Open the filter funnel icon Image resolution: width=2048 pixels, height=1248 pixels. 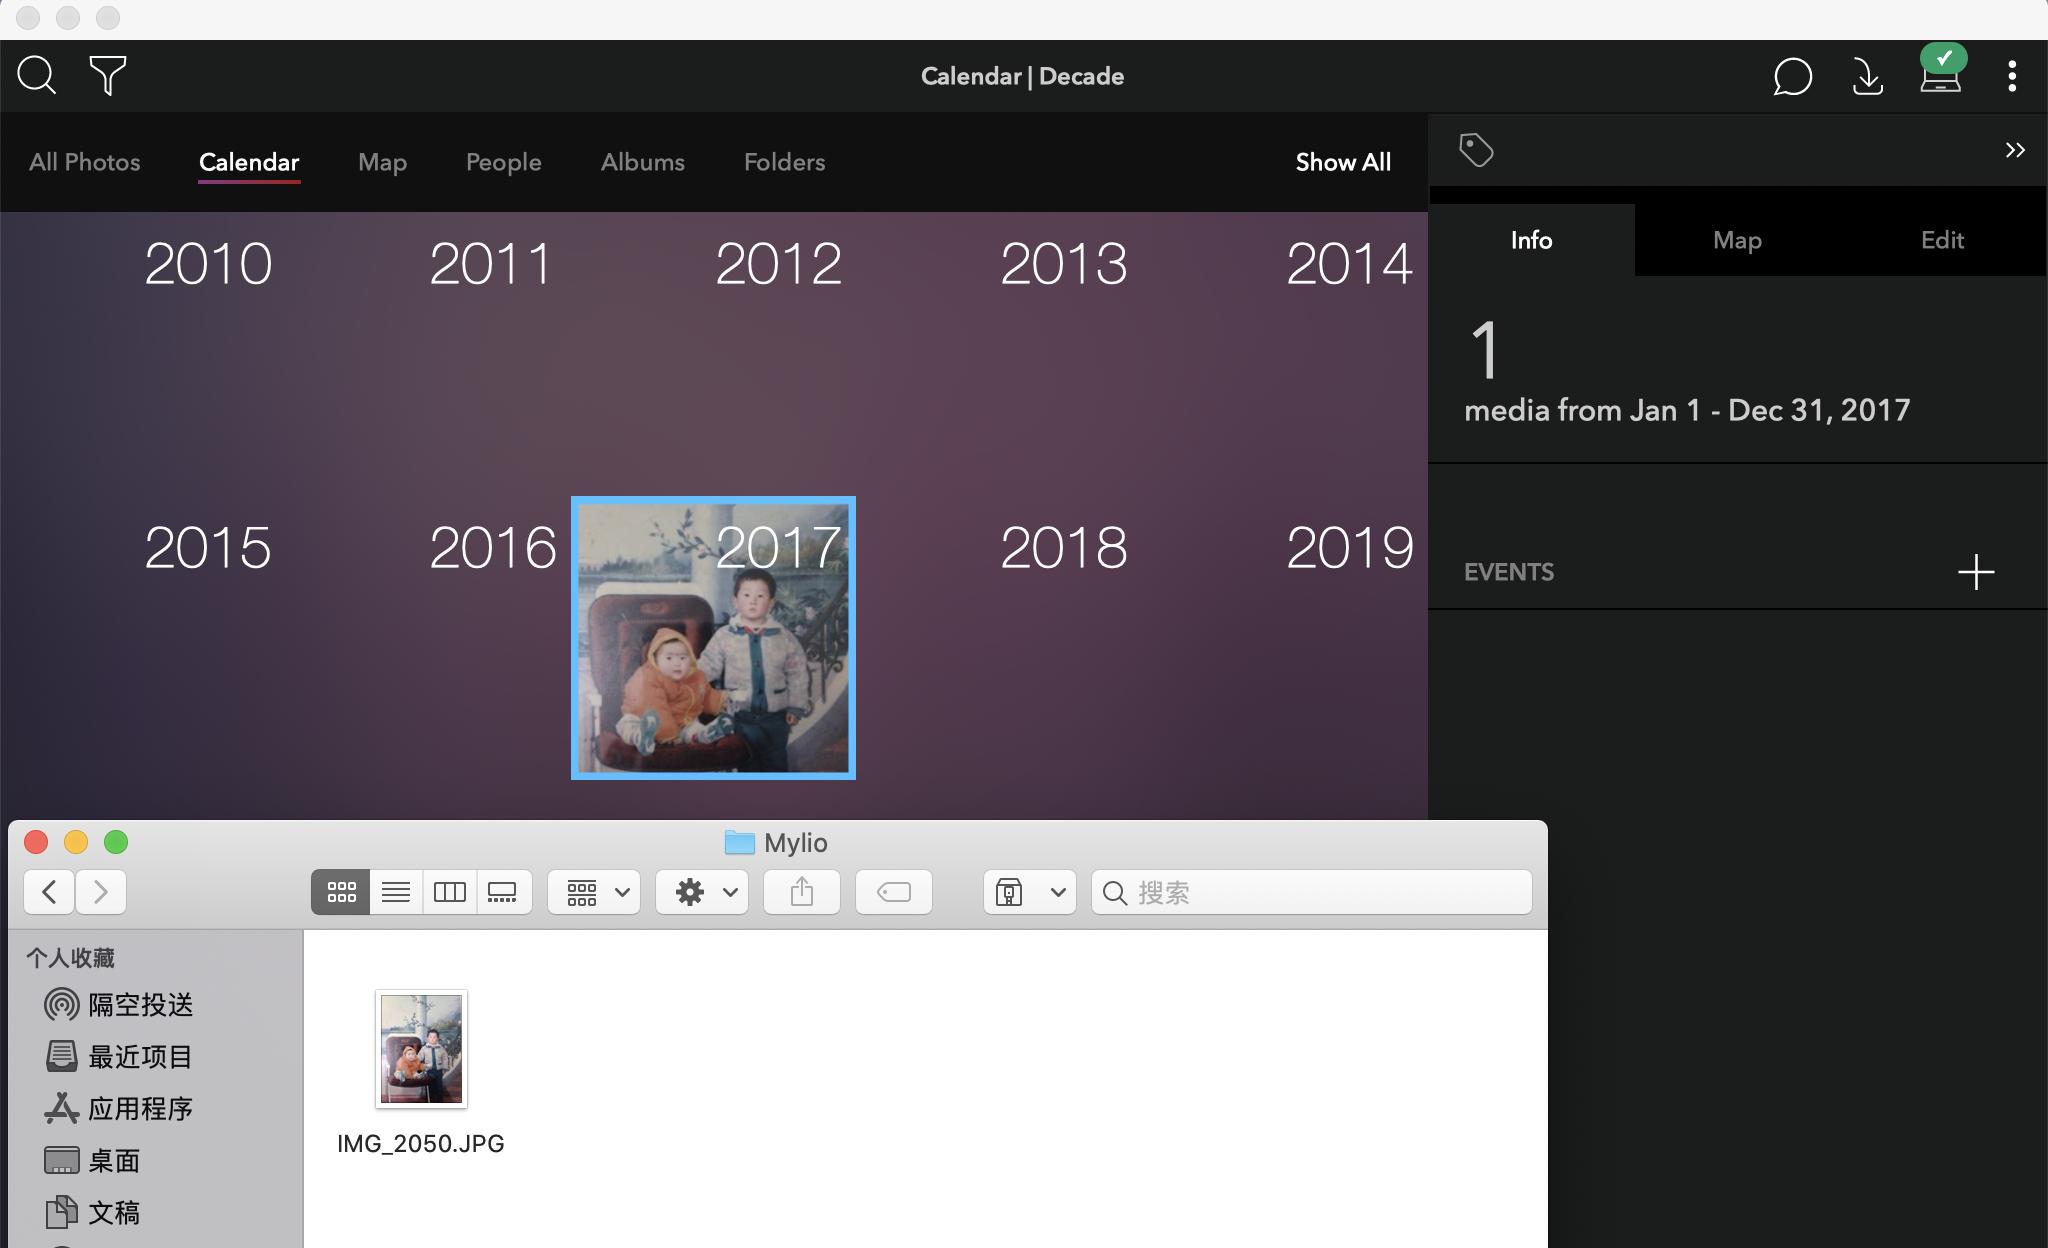tap(107, 76)
